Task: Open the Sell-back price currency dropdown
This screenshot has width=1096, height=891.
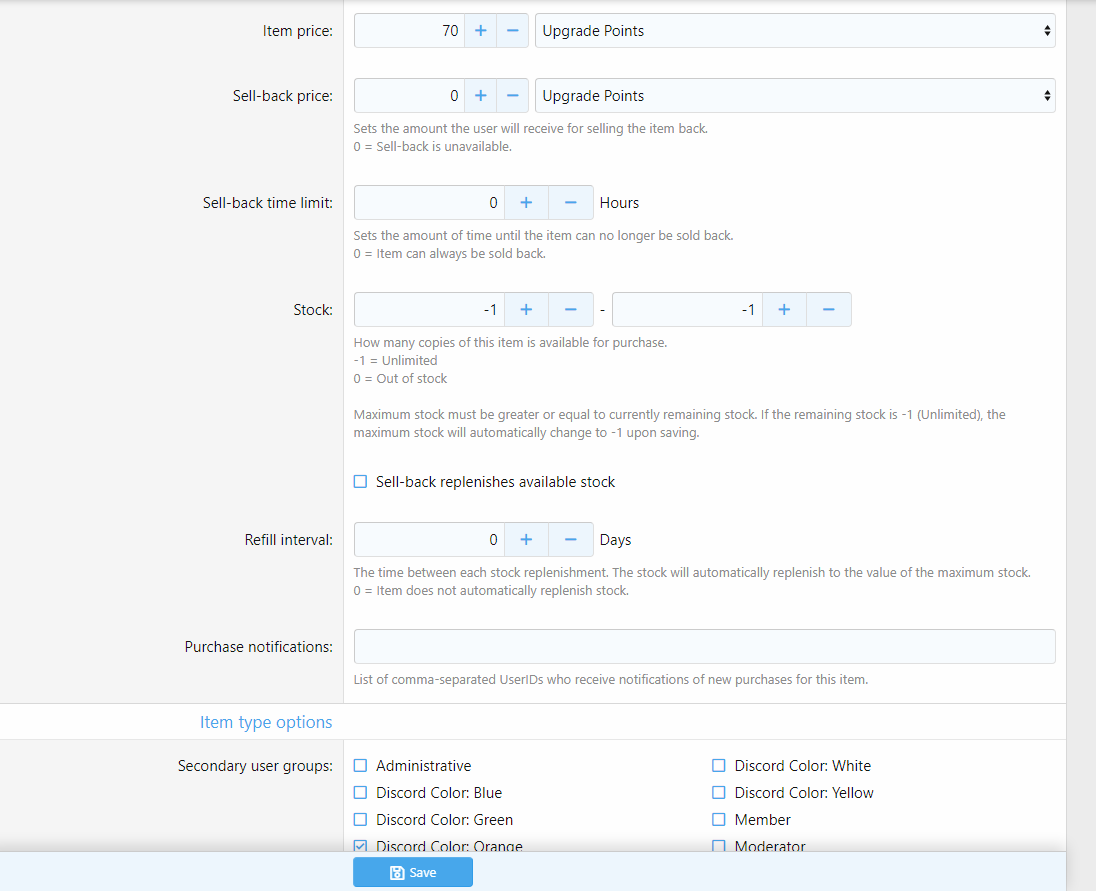Action: click(x=795, y=96)
